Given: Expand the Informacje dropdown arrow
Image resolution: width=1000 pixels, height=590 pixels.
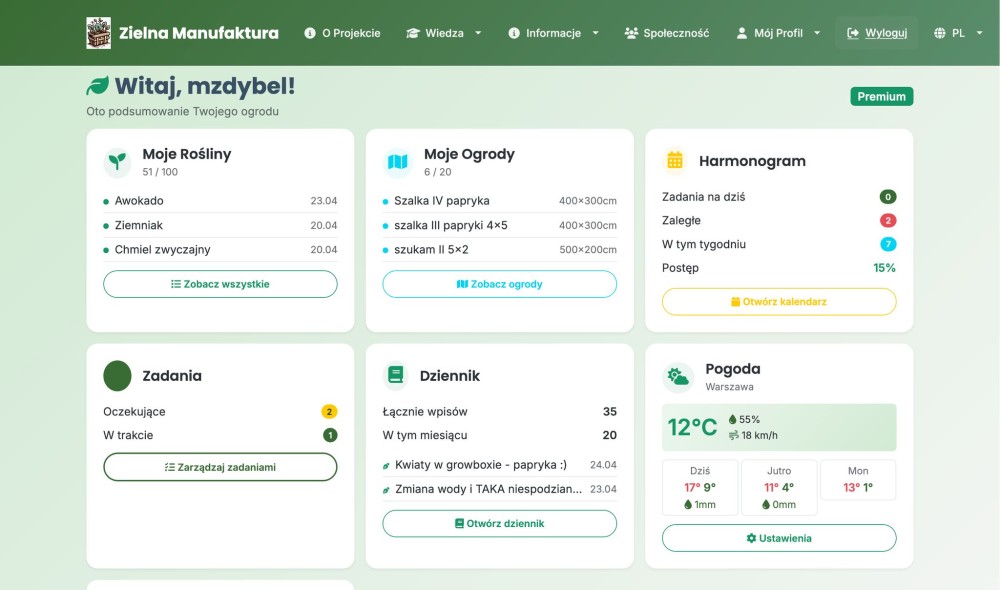Looking at the screenshot, I should pyautogui.click(x=595, y=33).
